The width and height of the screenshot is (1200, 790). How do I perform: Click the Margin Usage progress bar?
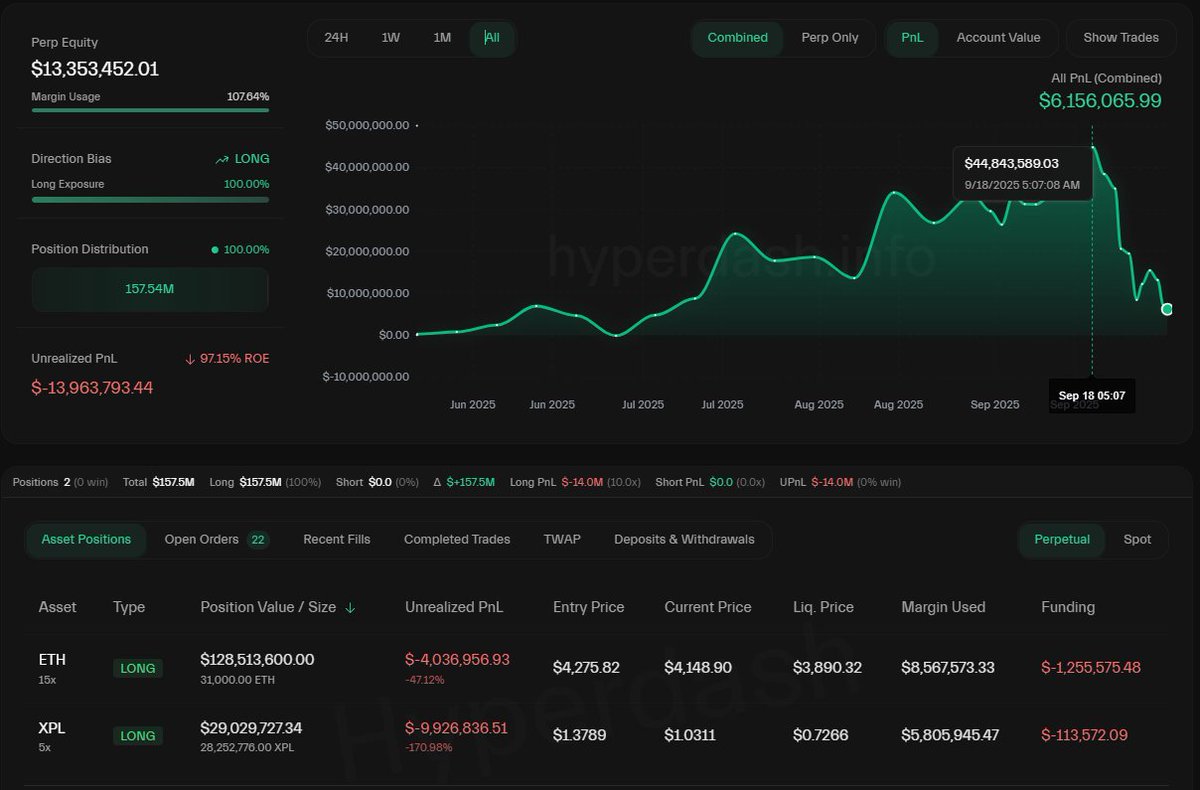(149, 110)
